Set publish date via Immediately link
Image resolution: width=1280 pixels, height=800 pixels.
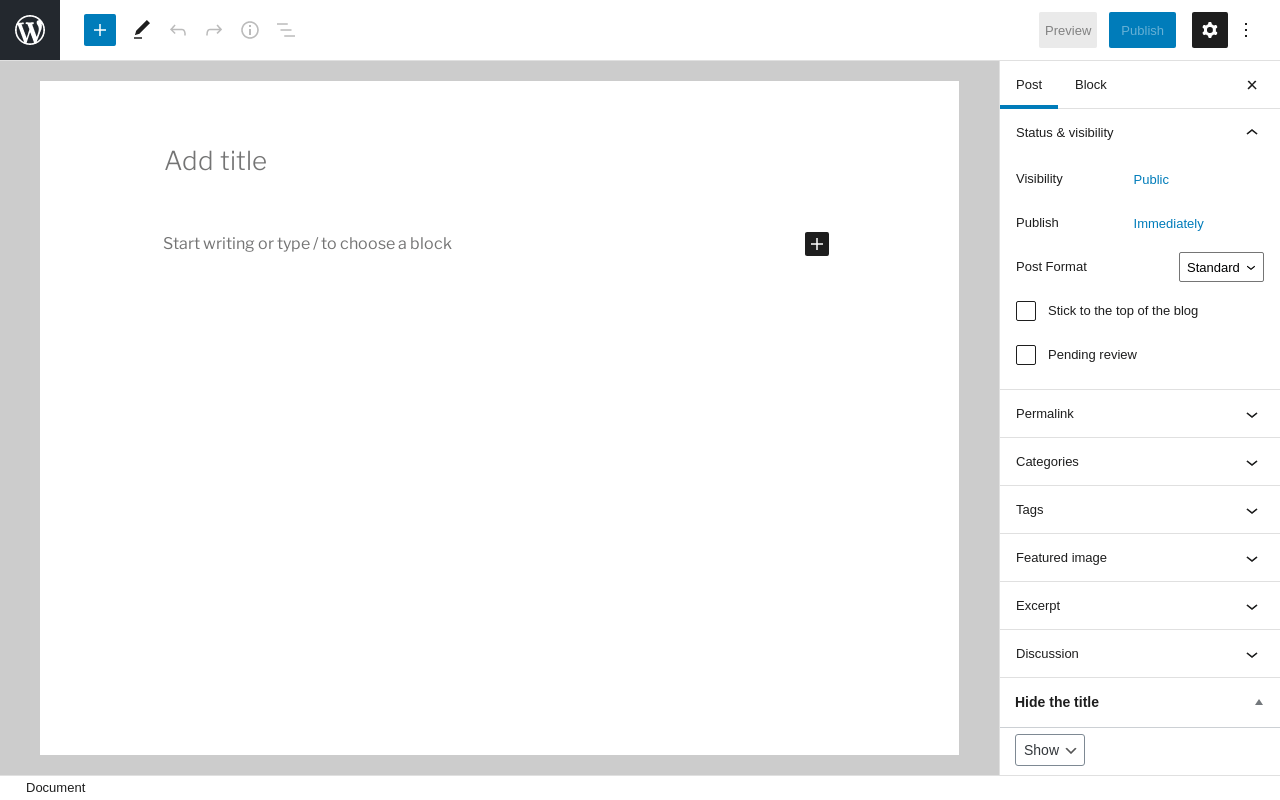[1168, 224]
